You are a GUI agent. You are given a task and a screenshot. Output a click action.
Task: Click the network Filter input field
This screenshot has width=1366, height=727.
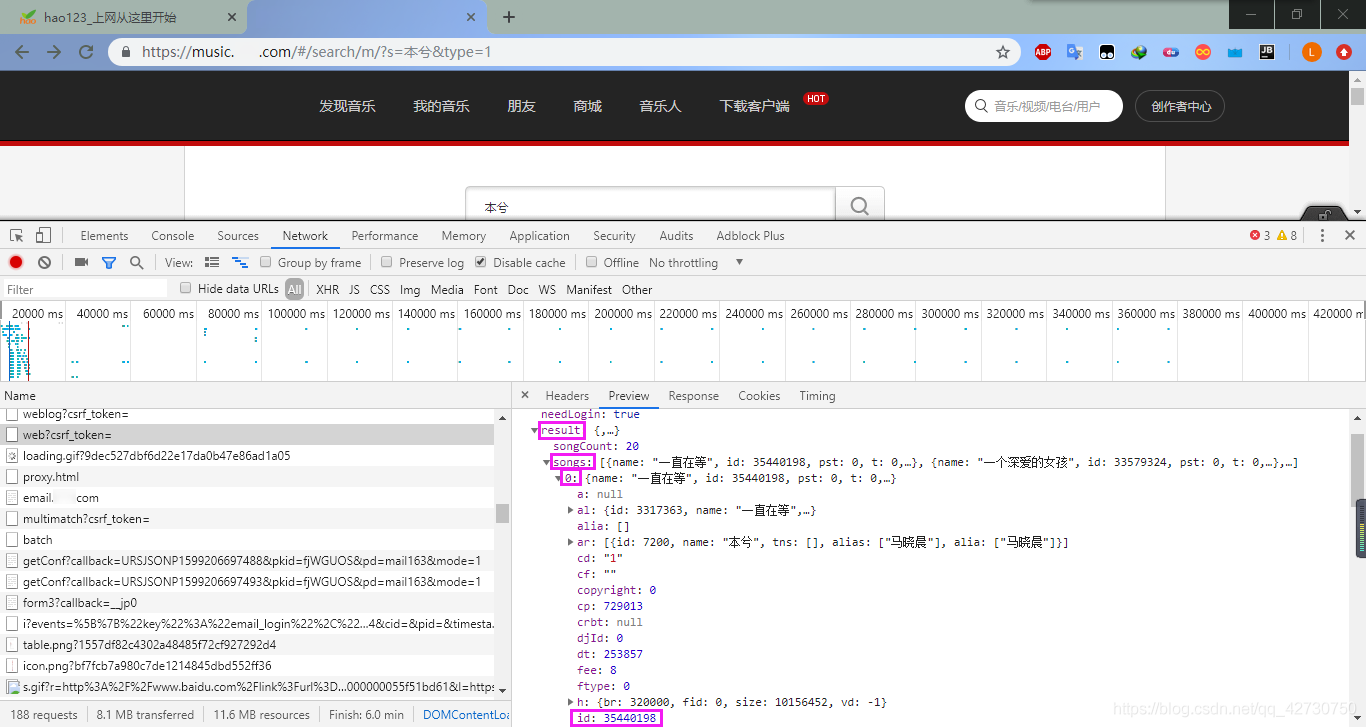(x=85, y=289)
